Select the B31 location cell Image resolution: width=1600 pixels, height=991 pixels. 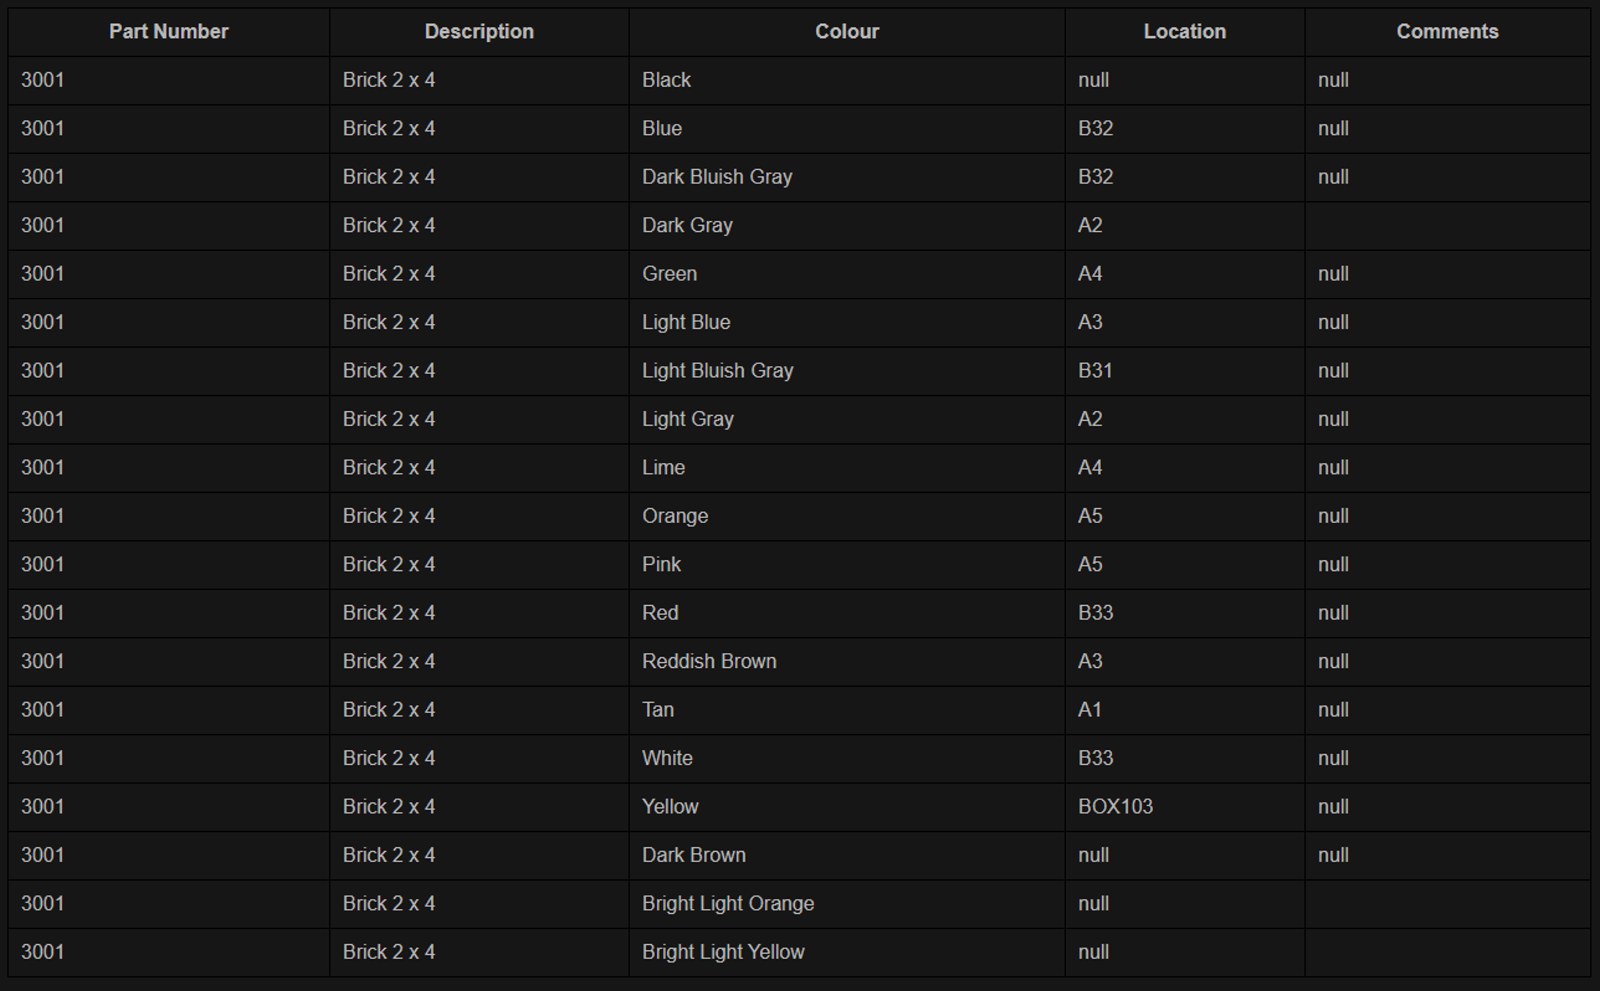(1095, 371)
